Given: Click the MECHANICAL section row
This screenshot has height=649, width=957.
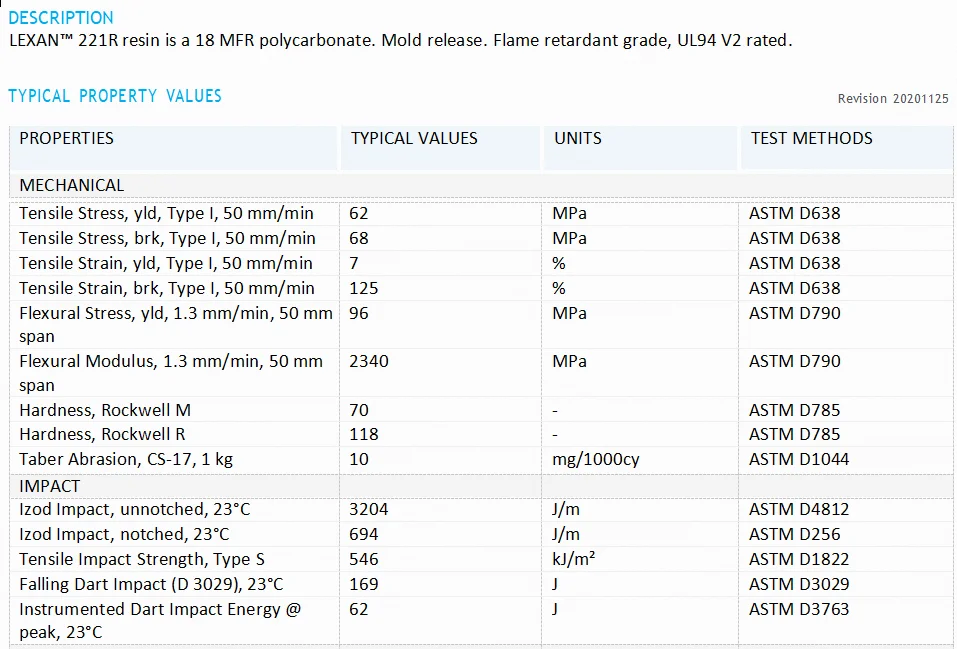Looking at the screenshot, I should 72,186.
